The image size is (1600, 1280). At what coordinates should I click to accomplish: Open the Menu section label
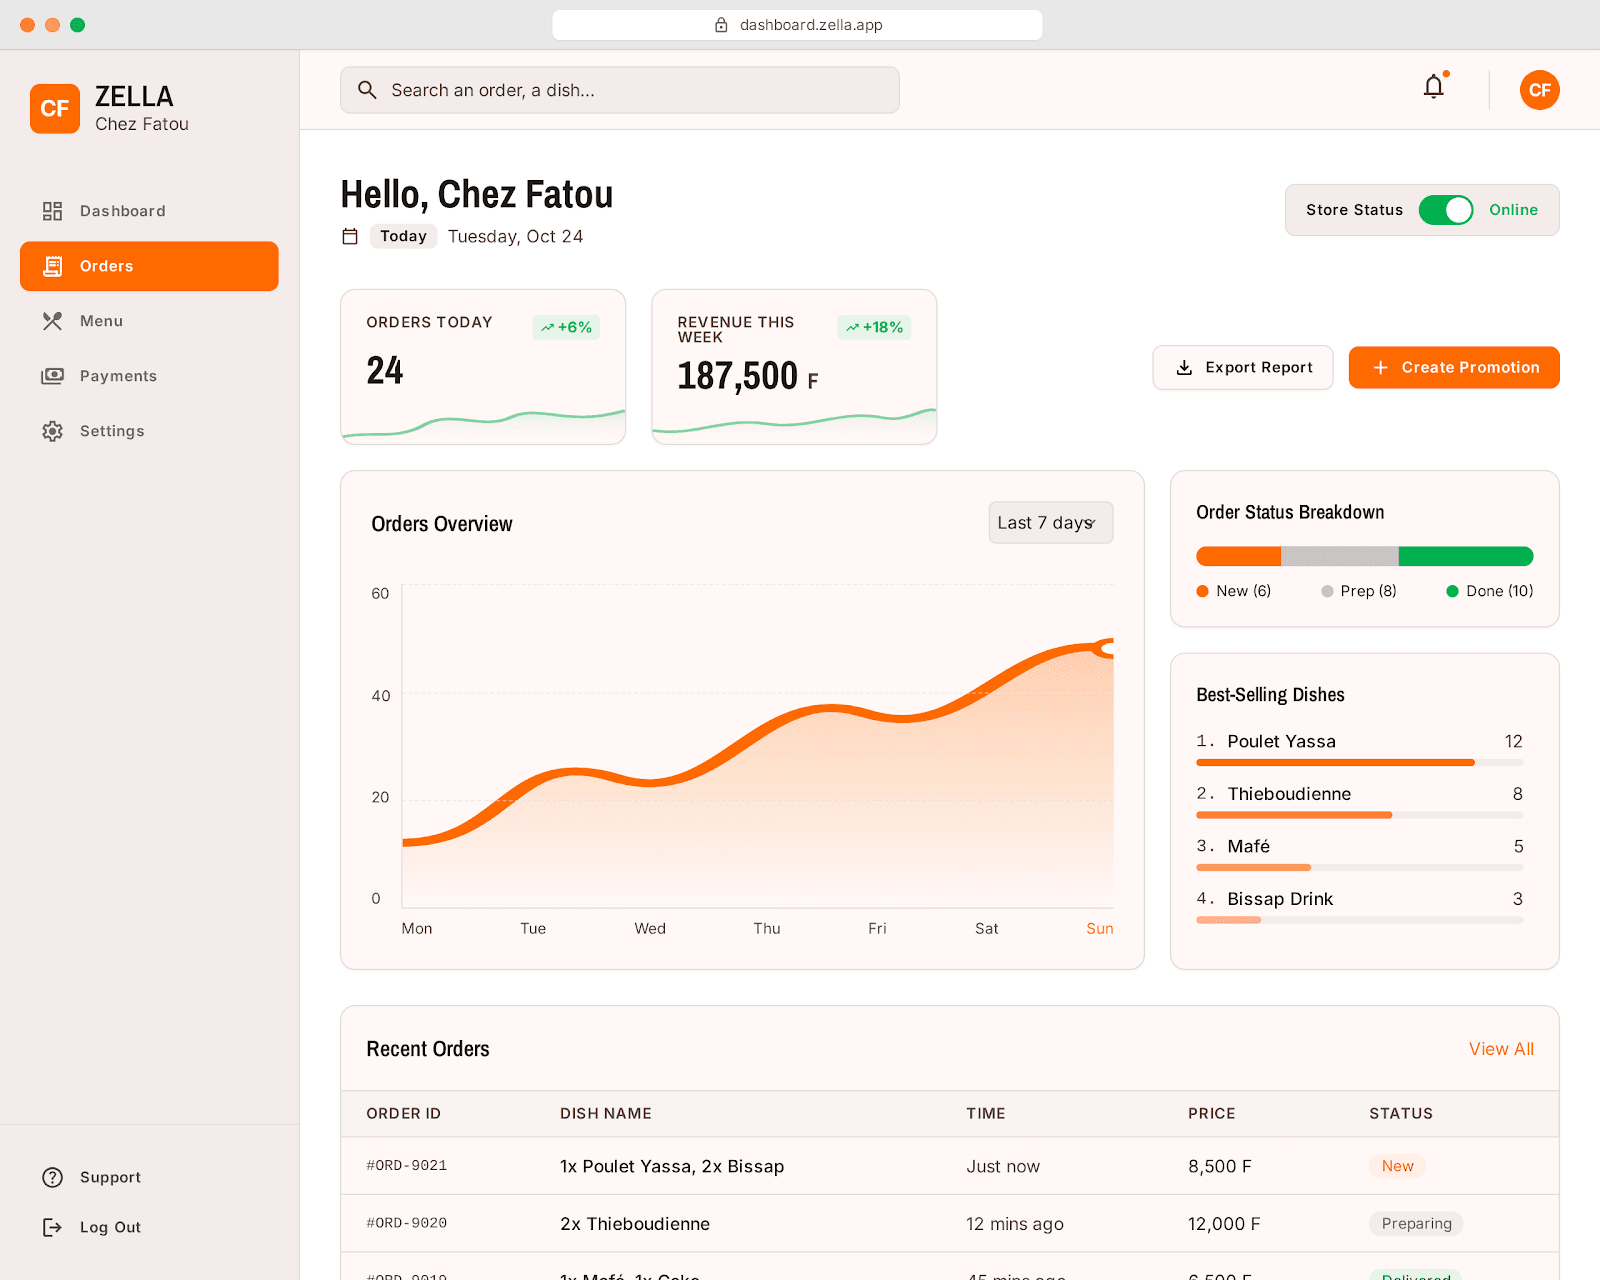tap(101, 321)
